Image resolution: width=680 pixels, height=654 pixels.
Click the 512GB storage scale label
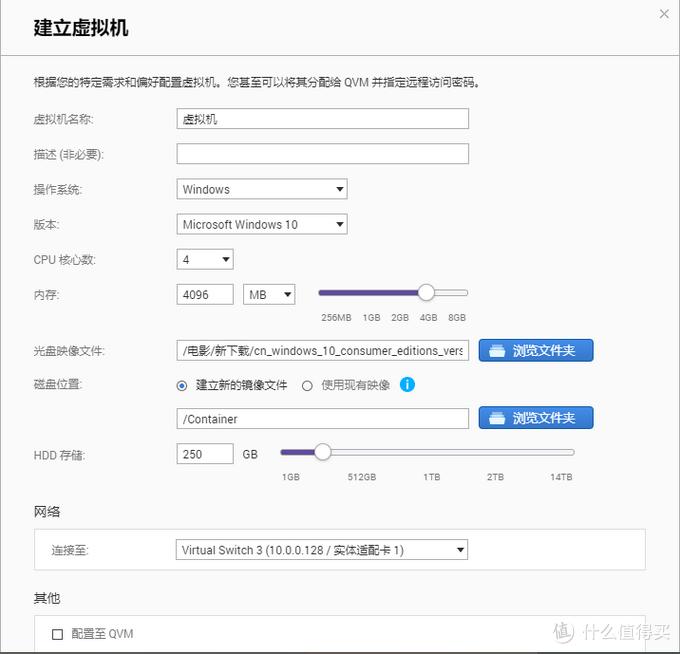tap(362, 477)
